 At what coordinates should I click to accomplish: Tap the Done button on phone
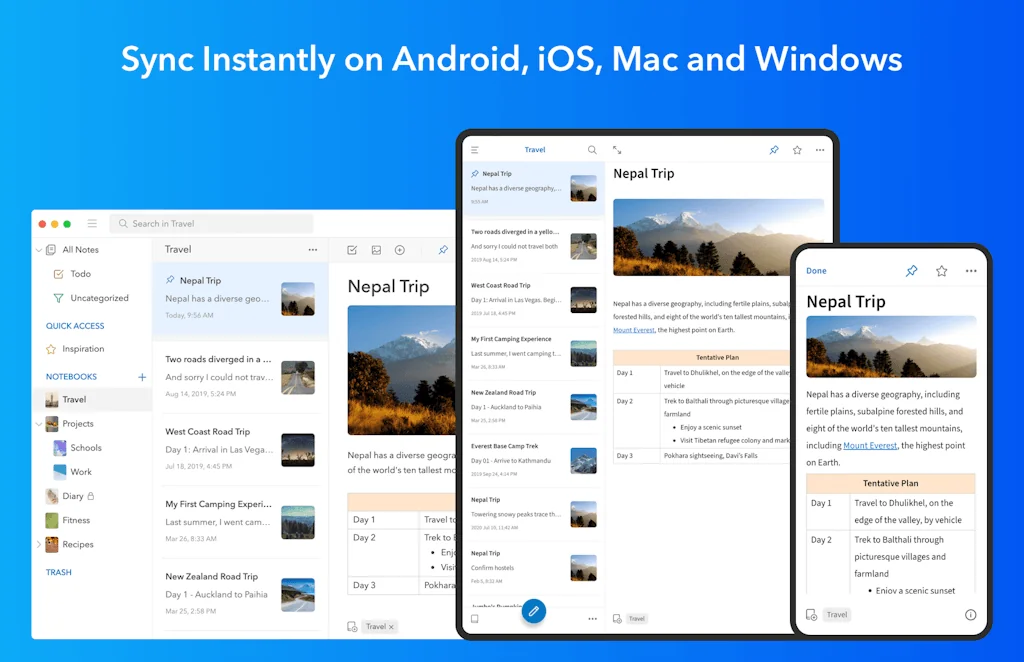pyautogui.click(x=816, y=271)
